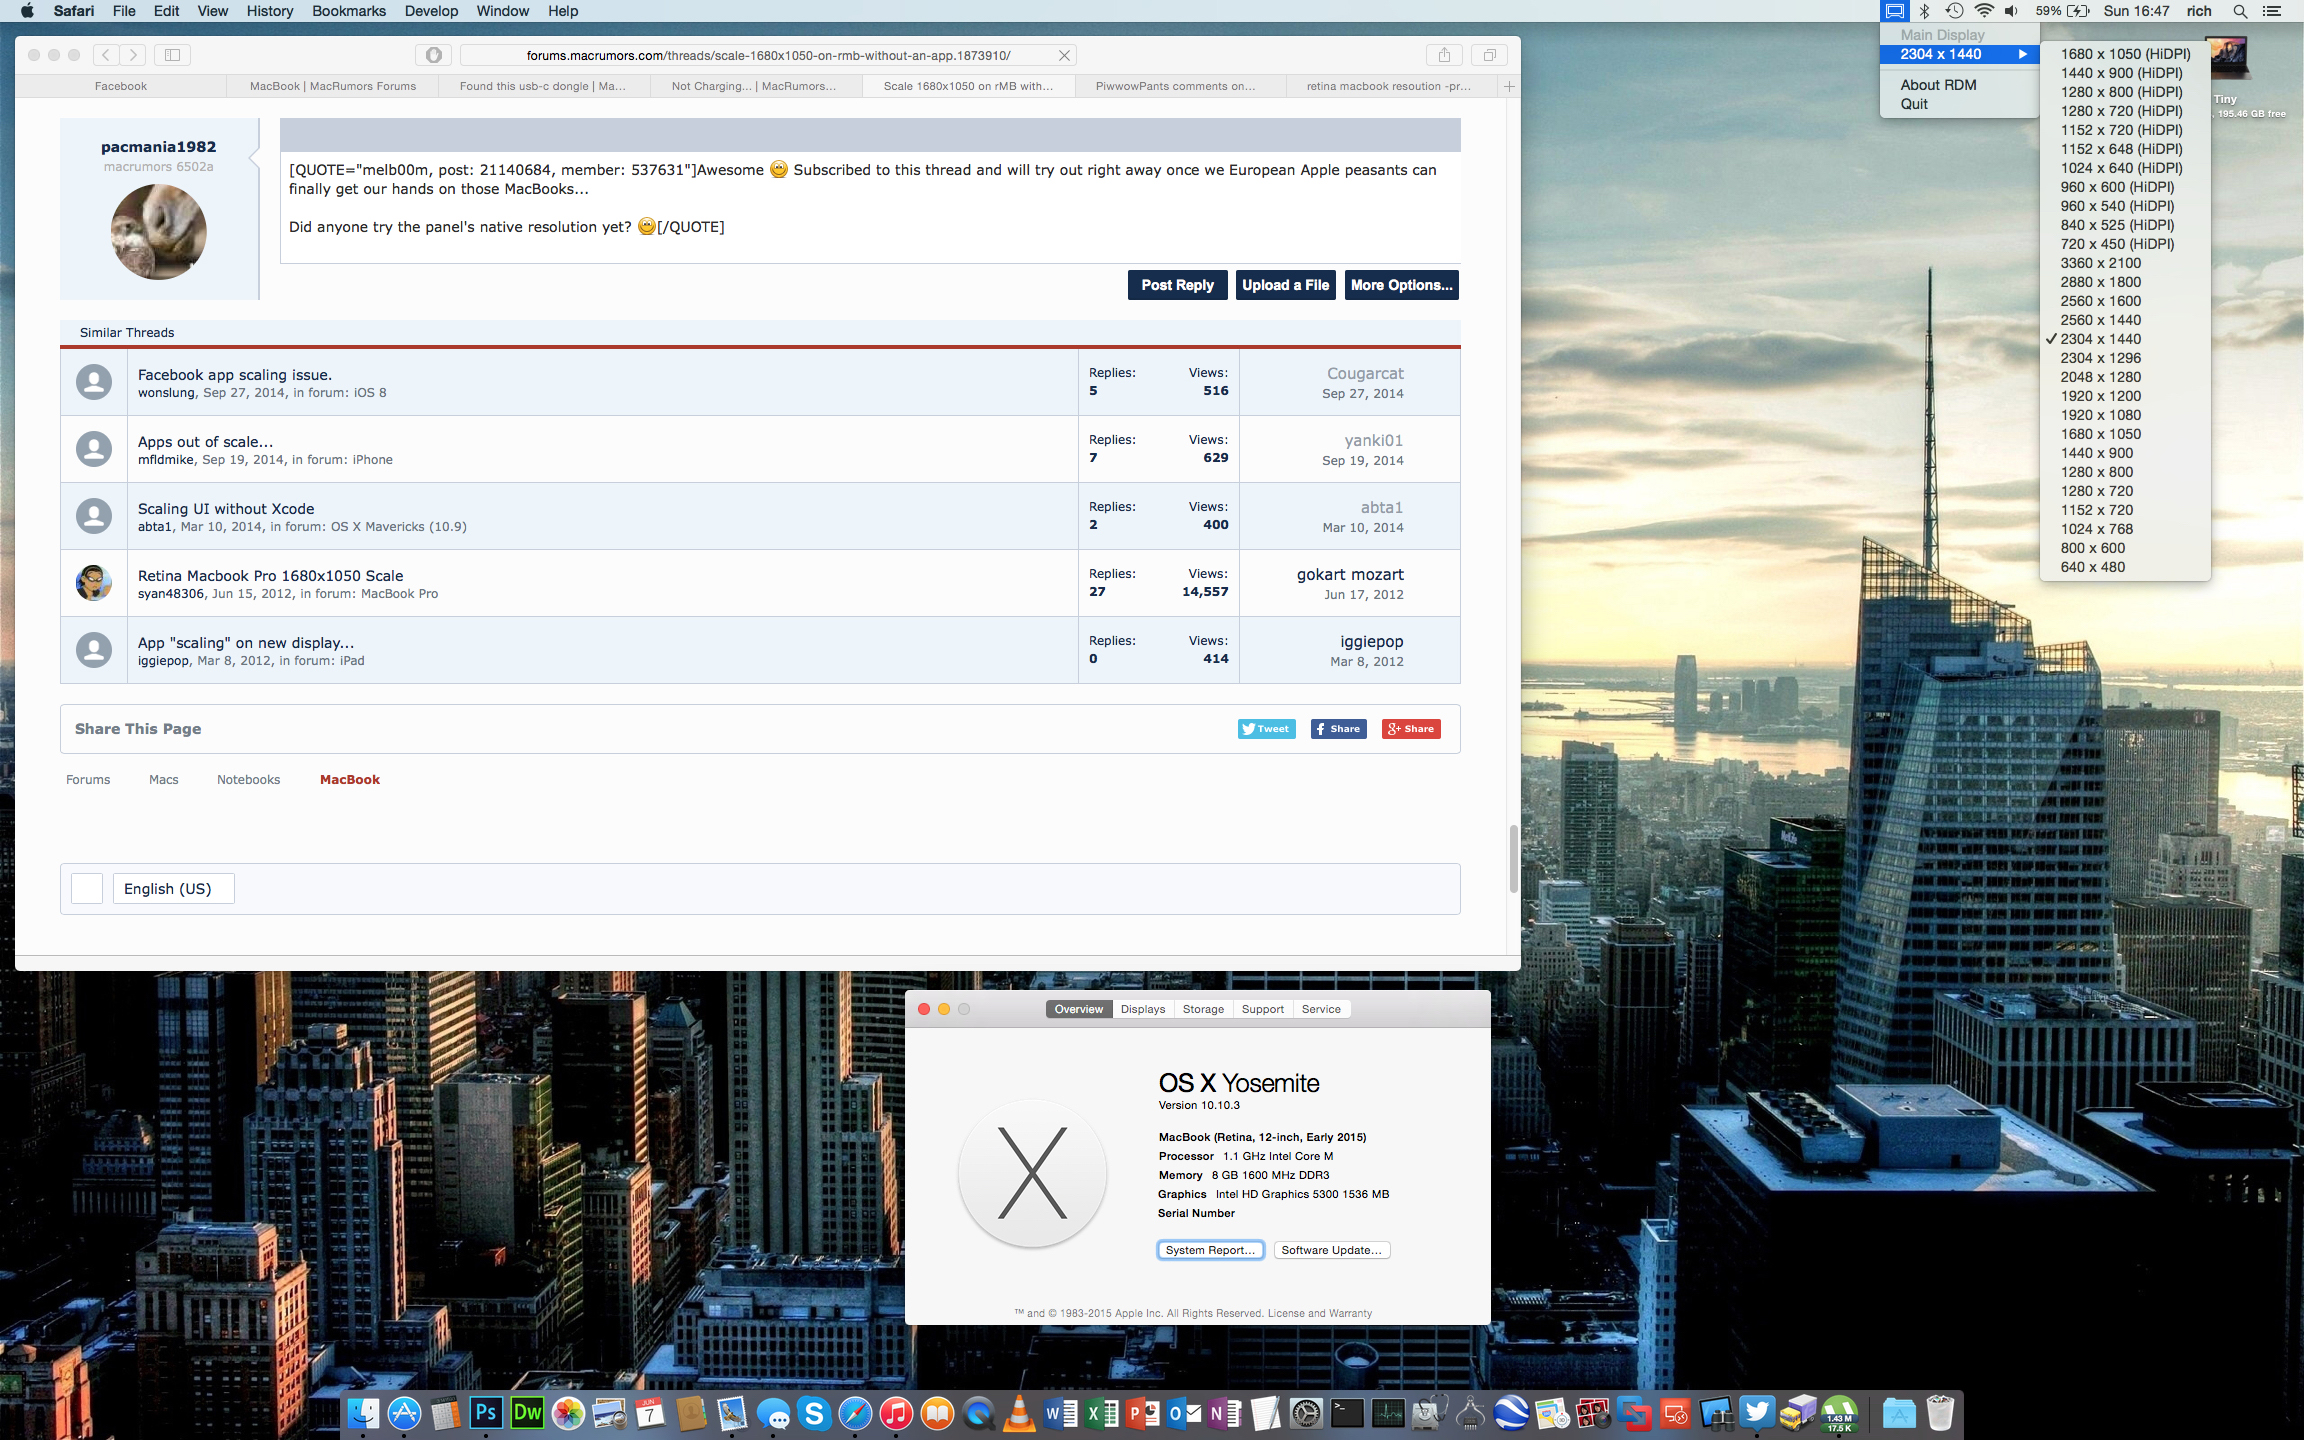Open Mail app from the Dock

[732, 1413]
